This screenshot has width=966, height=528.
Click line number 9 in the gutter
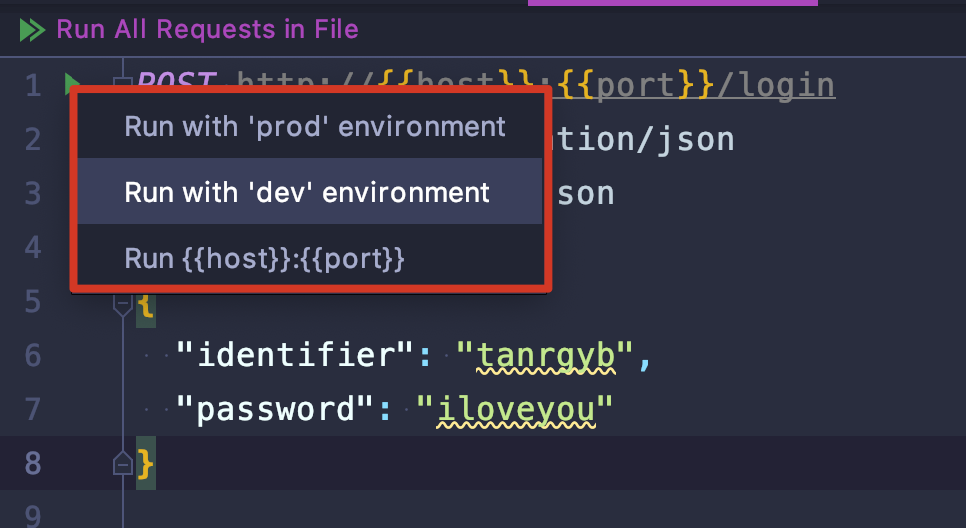[33, 516]
